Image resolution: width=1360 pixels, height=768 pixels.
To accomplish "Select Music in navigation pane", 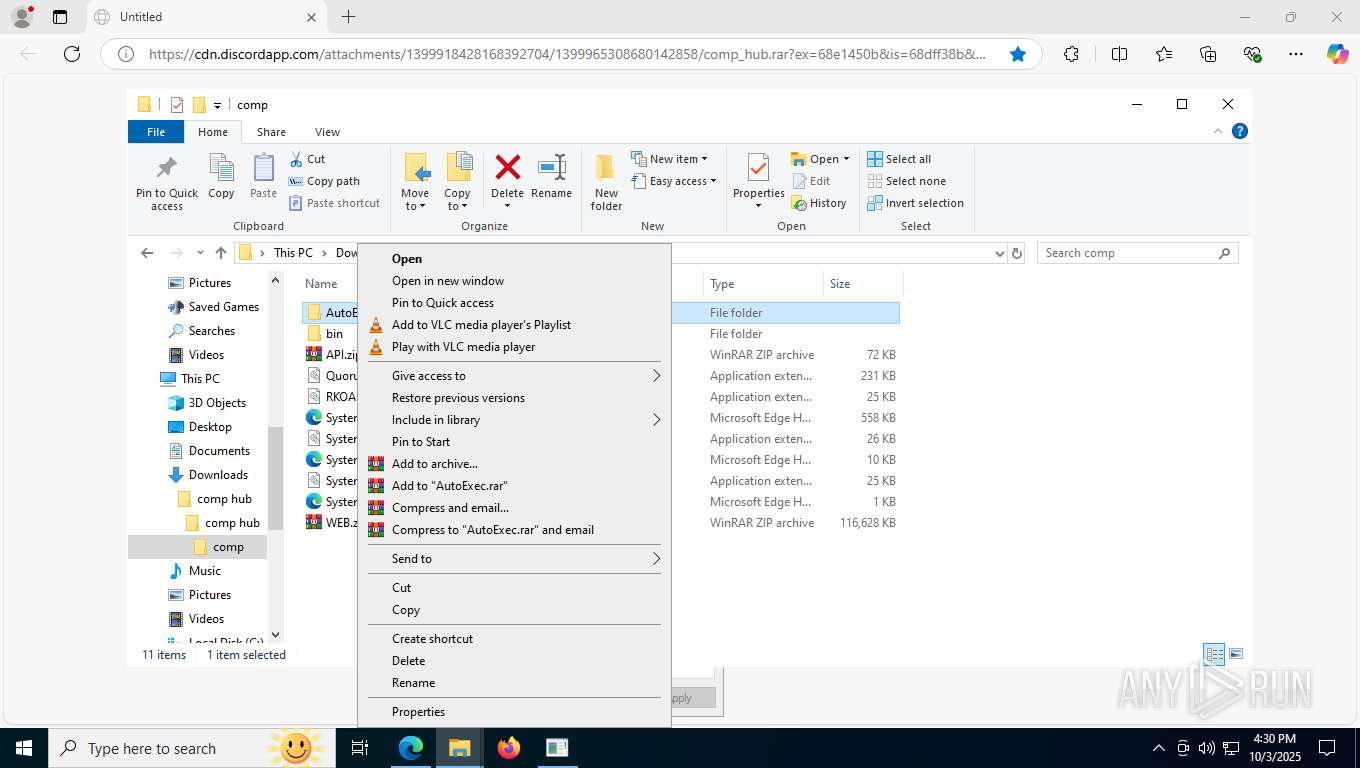I will point(194,571).
